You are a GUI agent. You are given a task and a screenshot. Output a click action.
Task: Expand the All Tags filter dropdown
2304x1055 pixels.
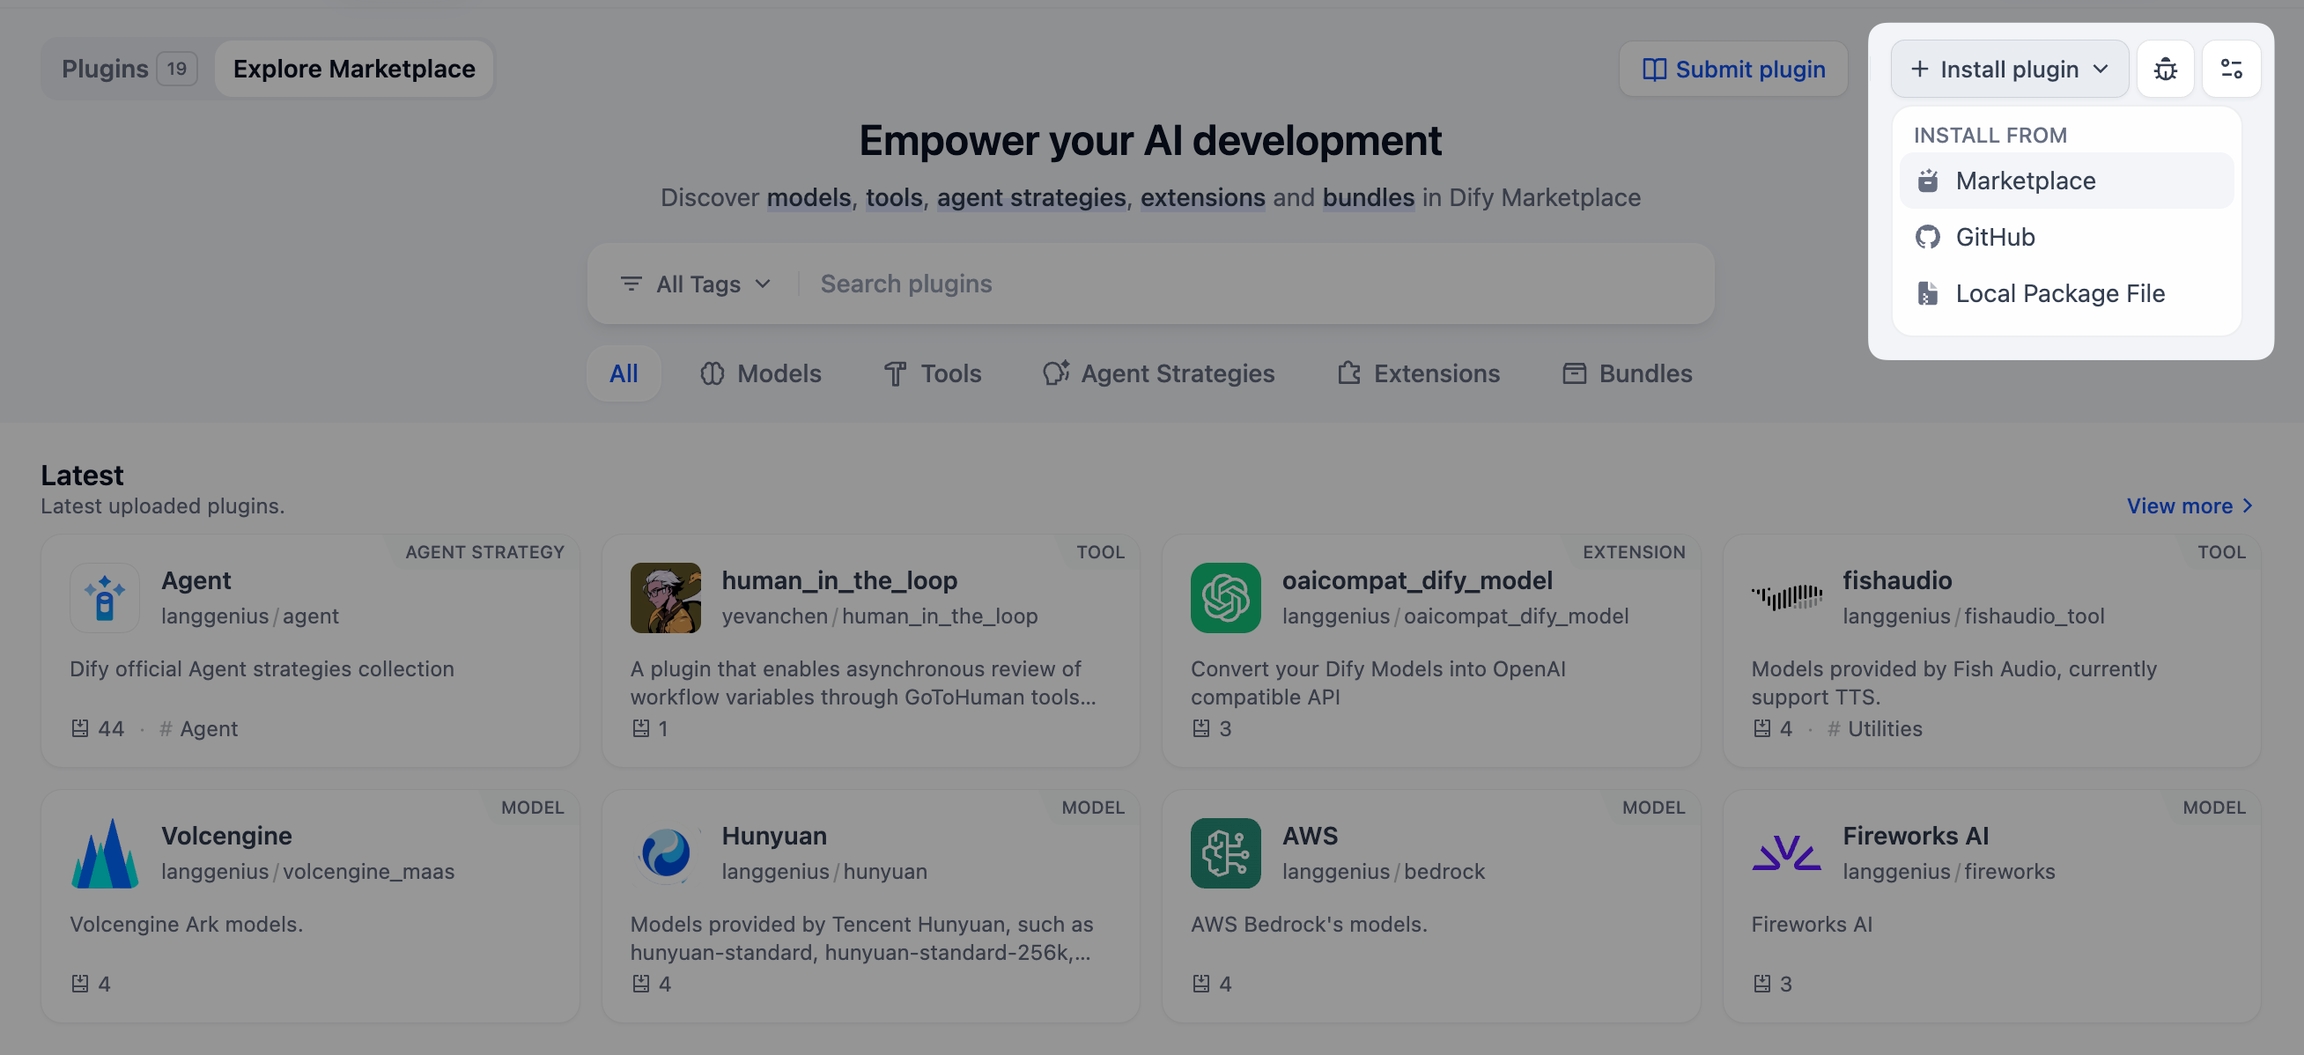696,284
